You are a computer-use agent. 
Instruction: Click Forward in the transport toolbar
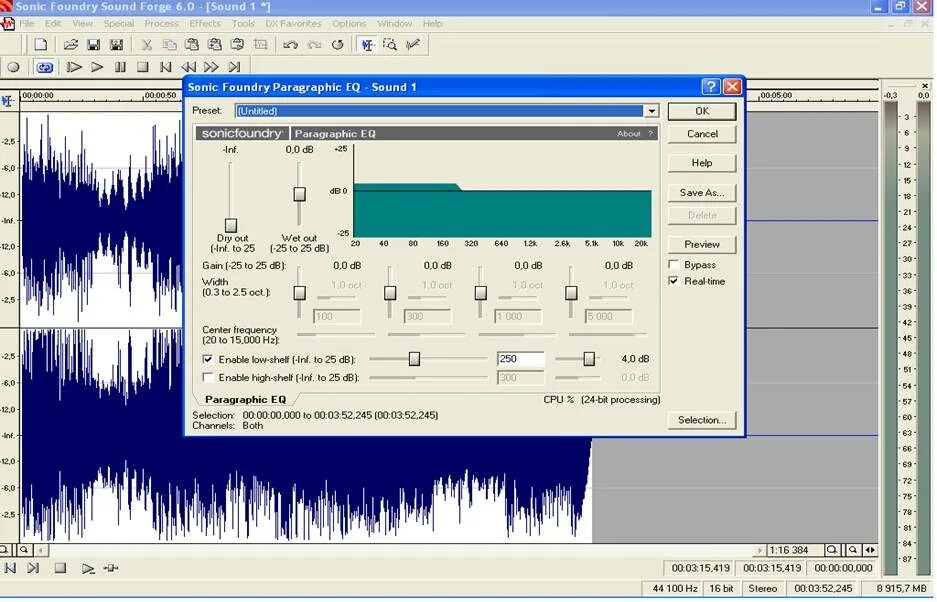(x=211, y=68)
